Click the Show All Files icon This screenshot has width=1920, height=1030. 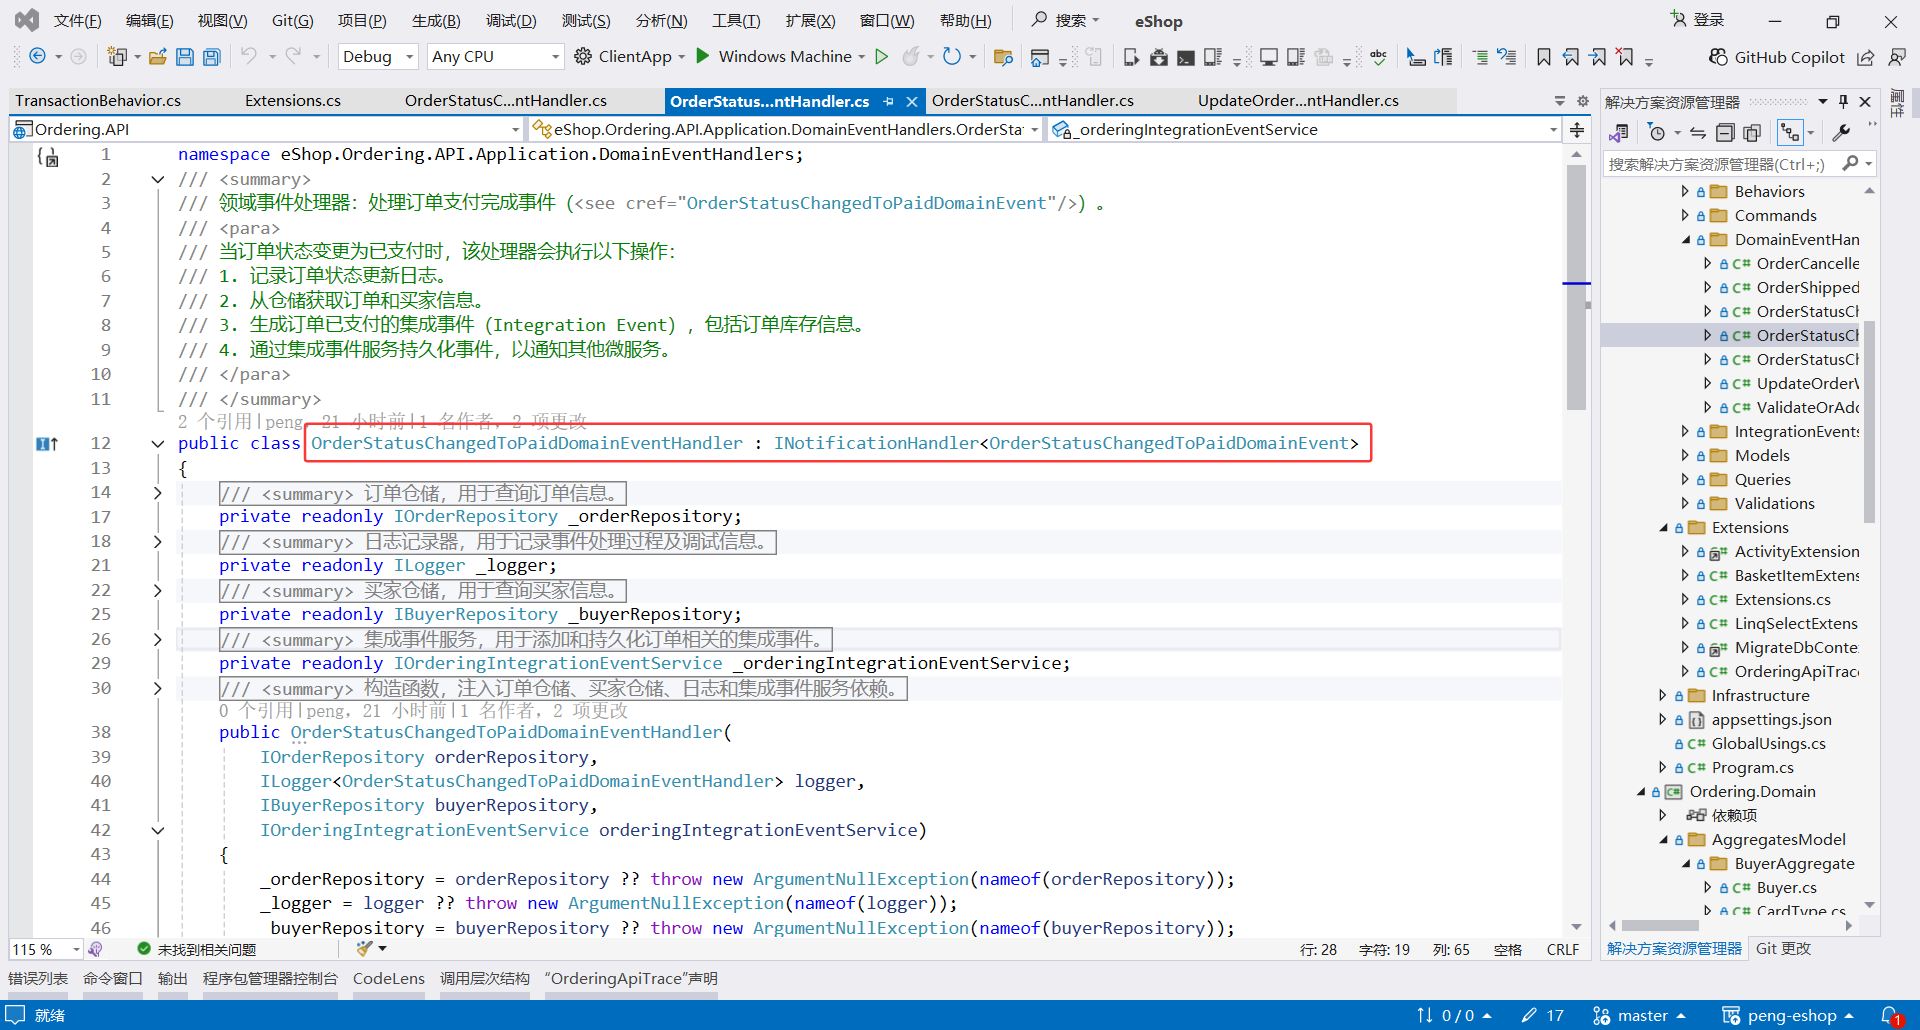[1752, 133]
